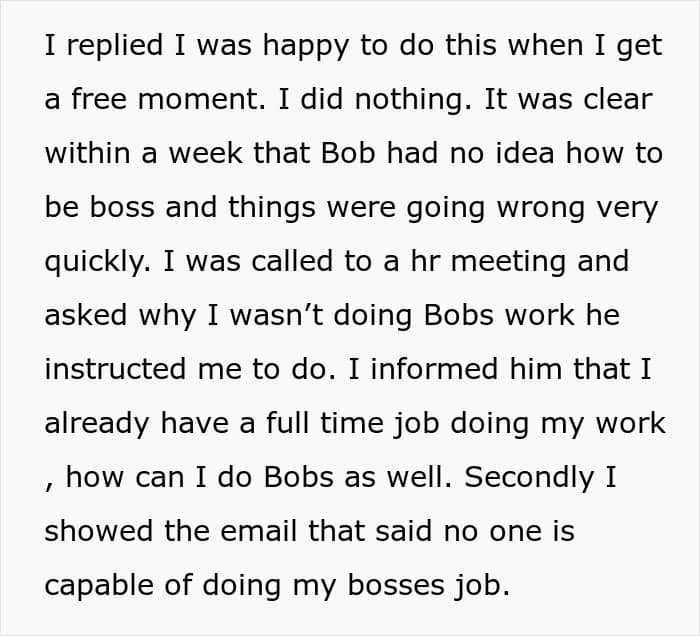Click the word "already"
700x636 pixels.
point(97,424)
